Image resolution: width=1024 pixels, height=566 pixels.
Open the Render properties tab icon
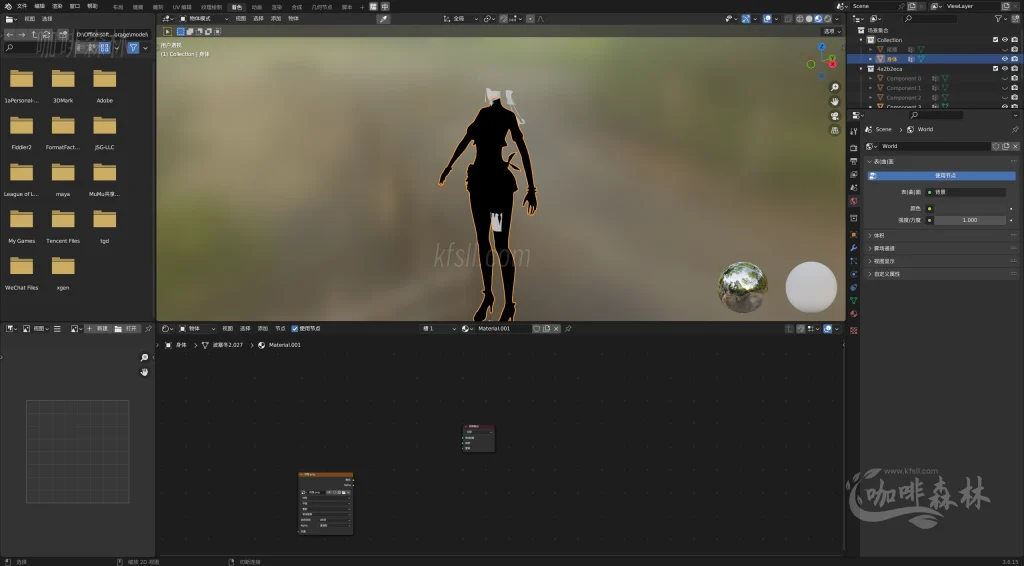854,148
